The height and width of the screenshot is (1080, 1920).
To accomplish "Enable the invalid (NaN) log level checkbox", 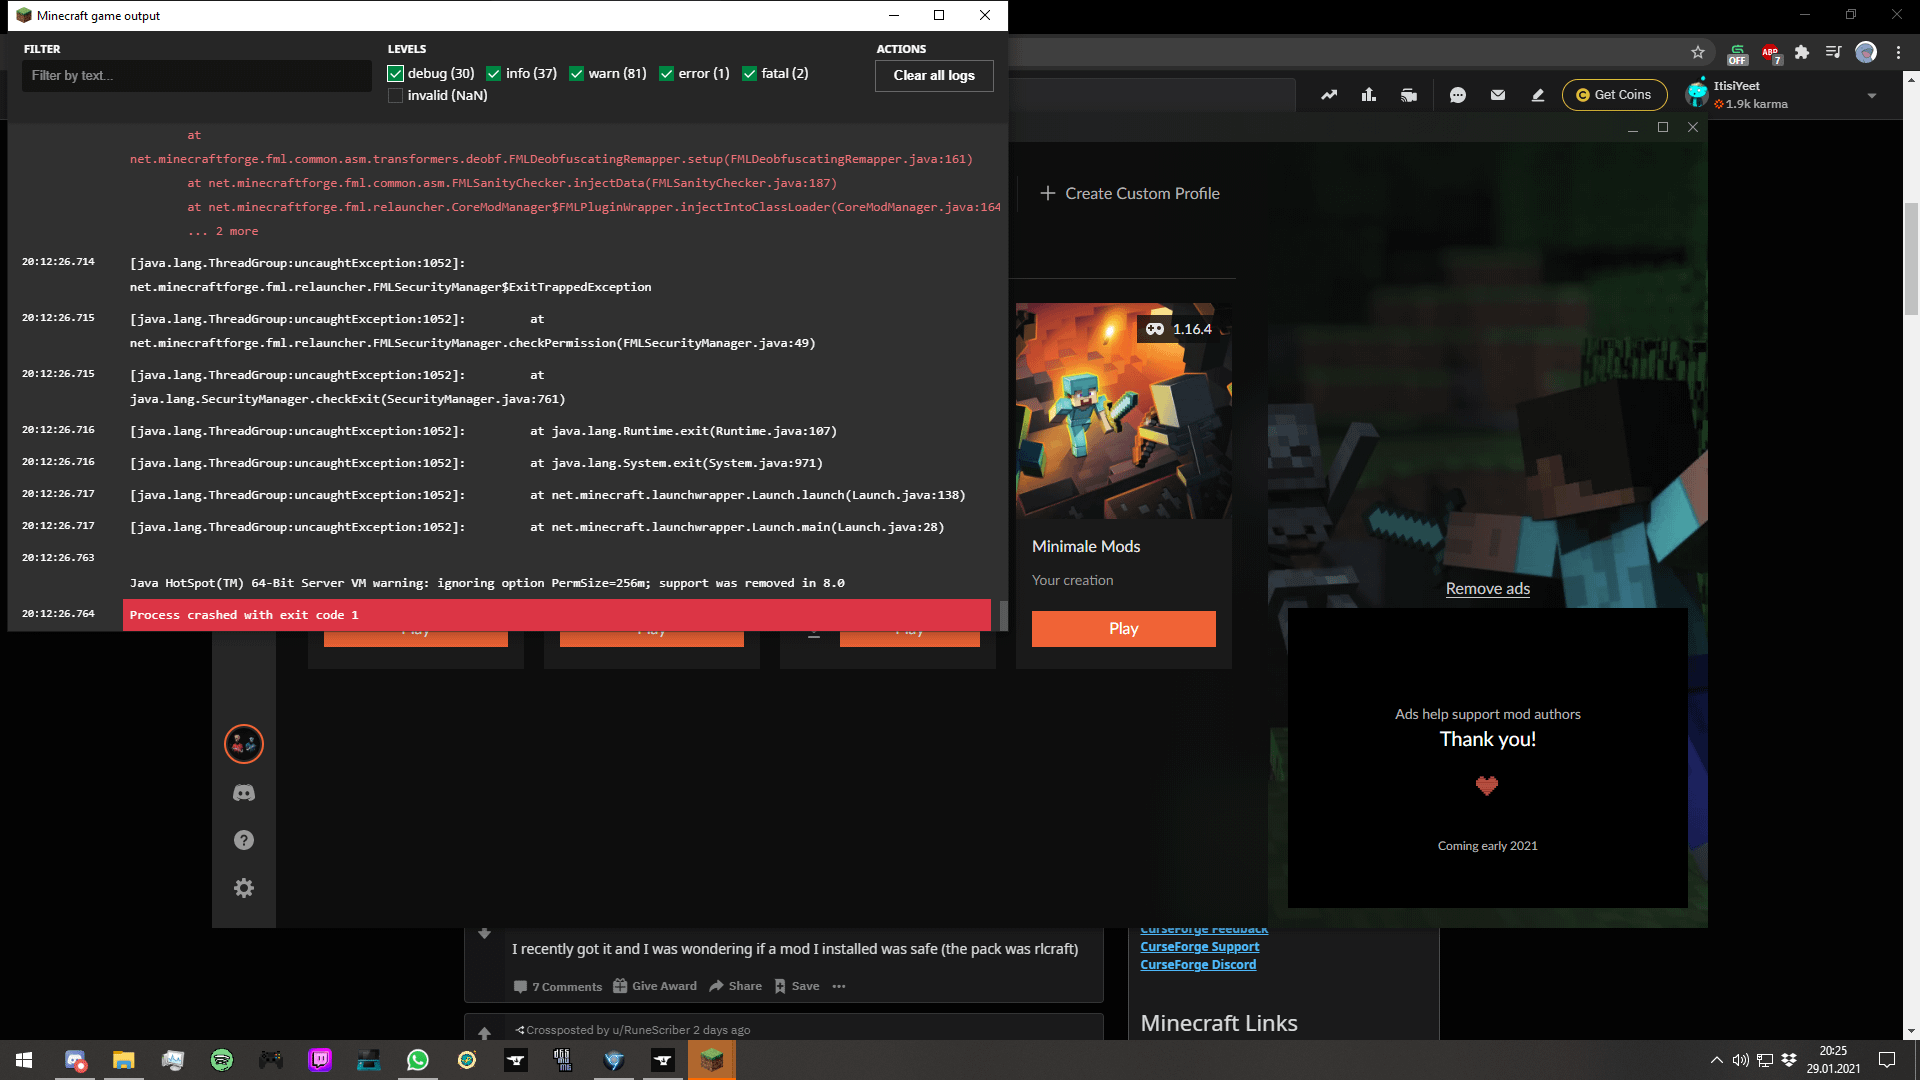I will coord(395,95).
